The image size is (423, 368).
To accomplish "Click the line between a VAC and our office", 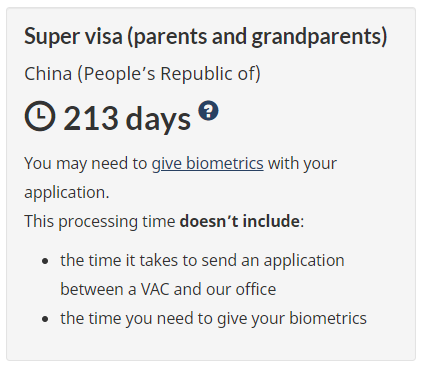I will click(168, 289).
